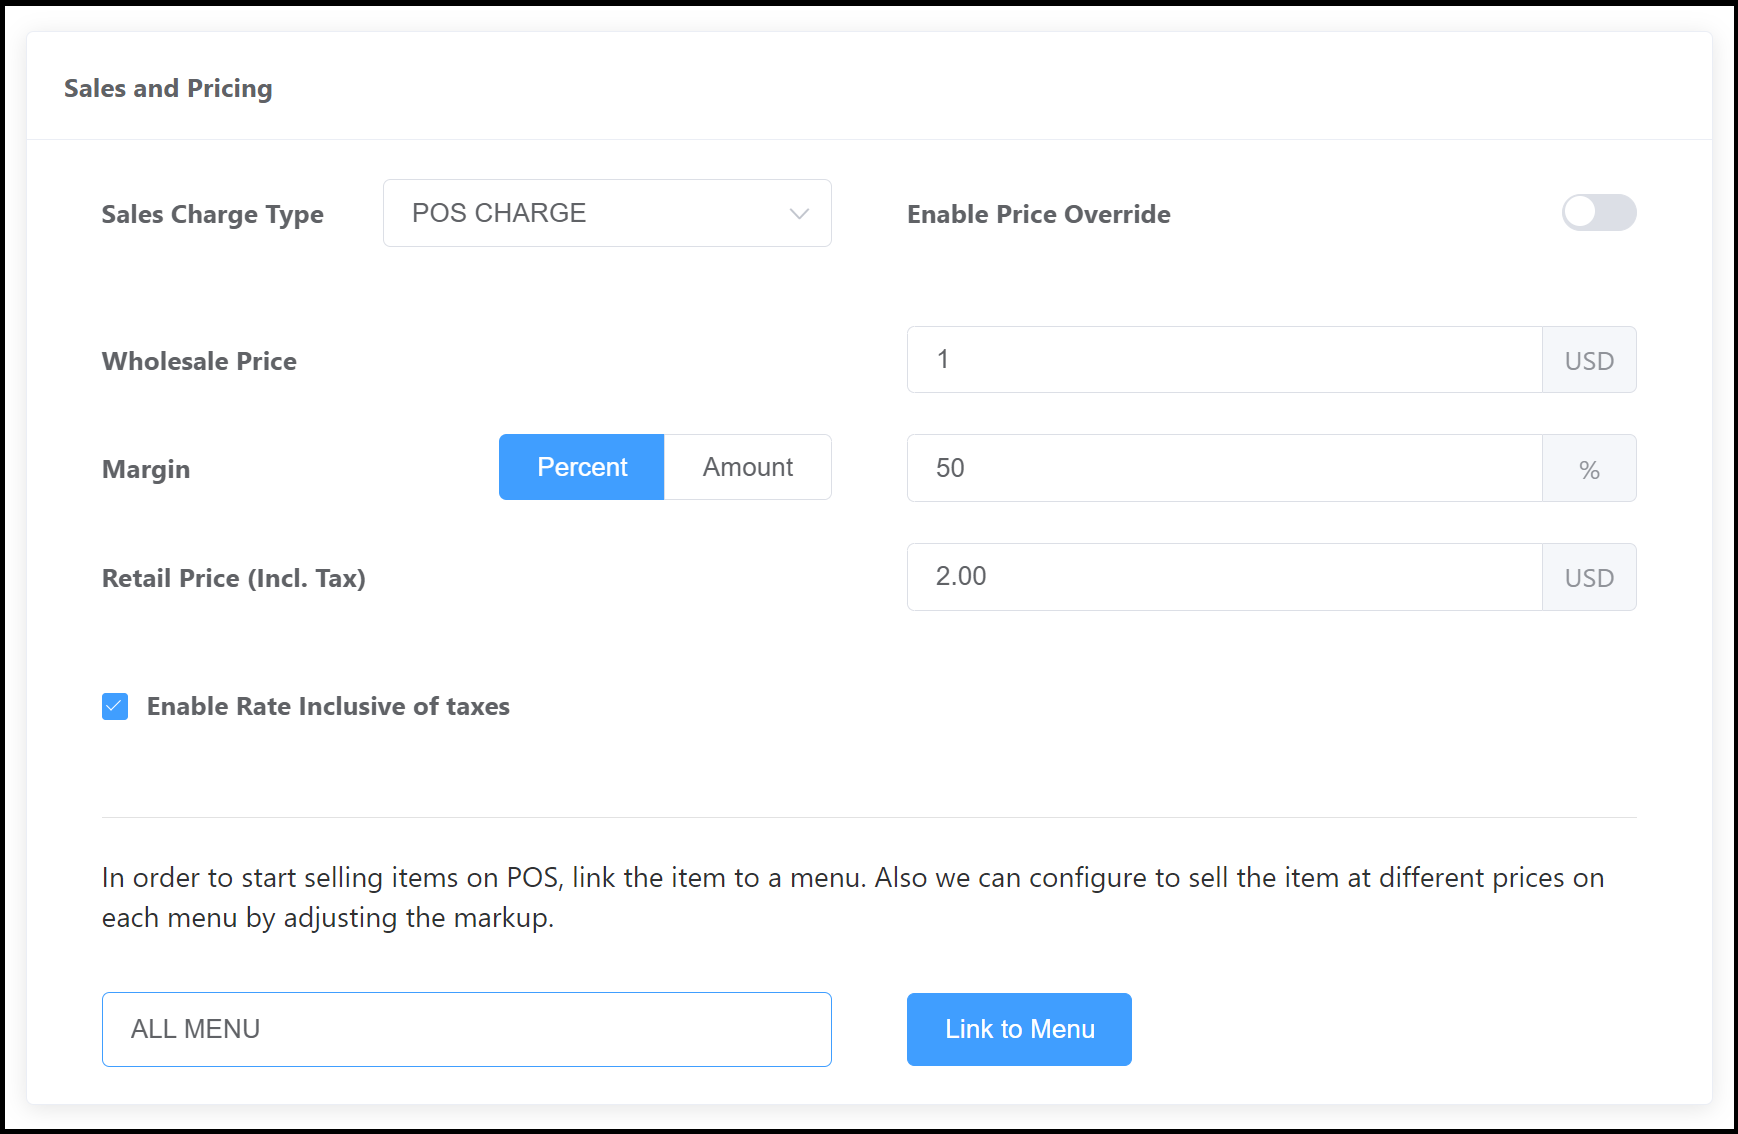Open the Sales Charge Type dropdown
Image resolution: width=1738 pixels, height=1134 pixels.
tap(607, 213)
